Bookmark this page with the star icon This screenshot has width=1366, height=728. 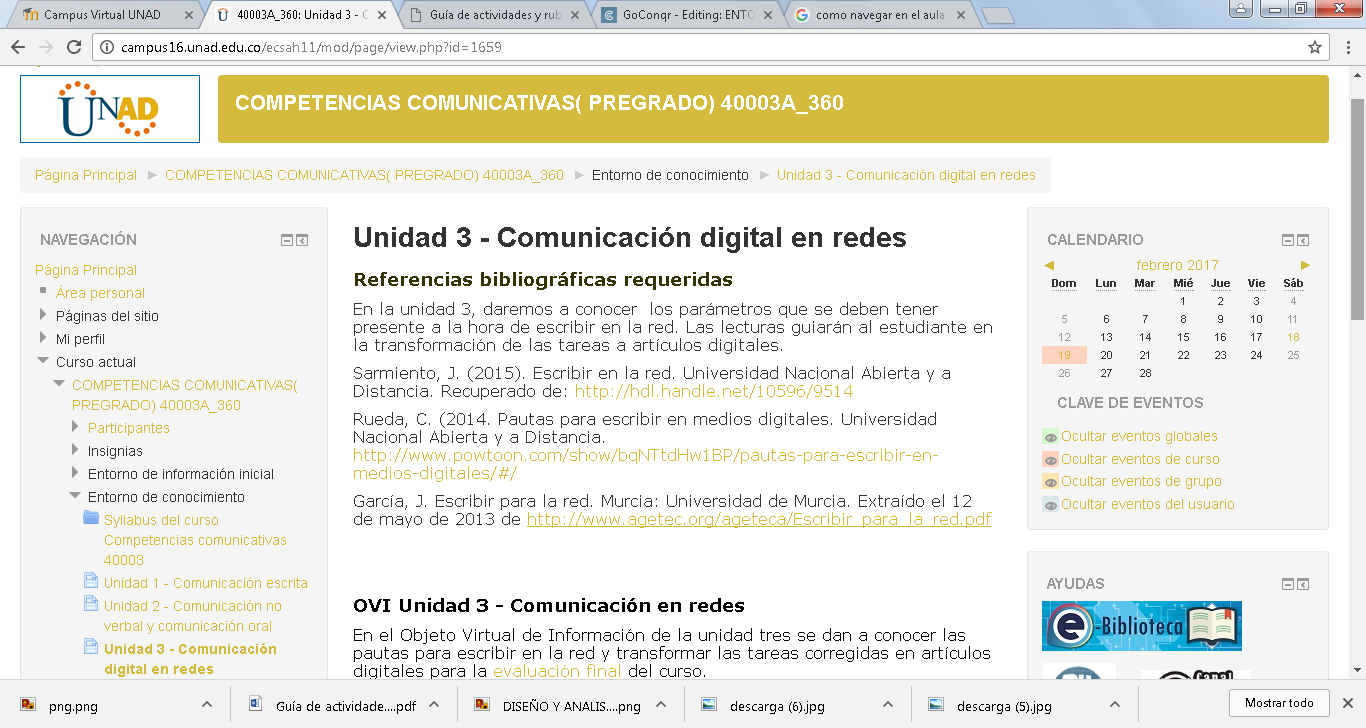pyautogui.click(x=1315, y=47)
